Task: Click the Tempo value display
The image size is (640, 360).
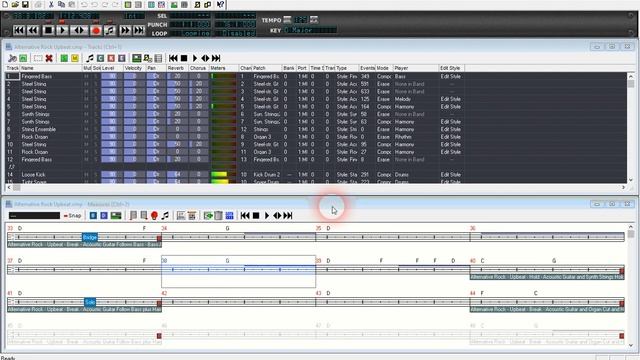Action: click(300, 20)
